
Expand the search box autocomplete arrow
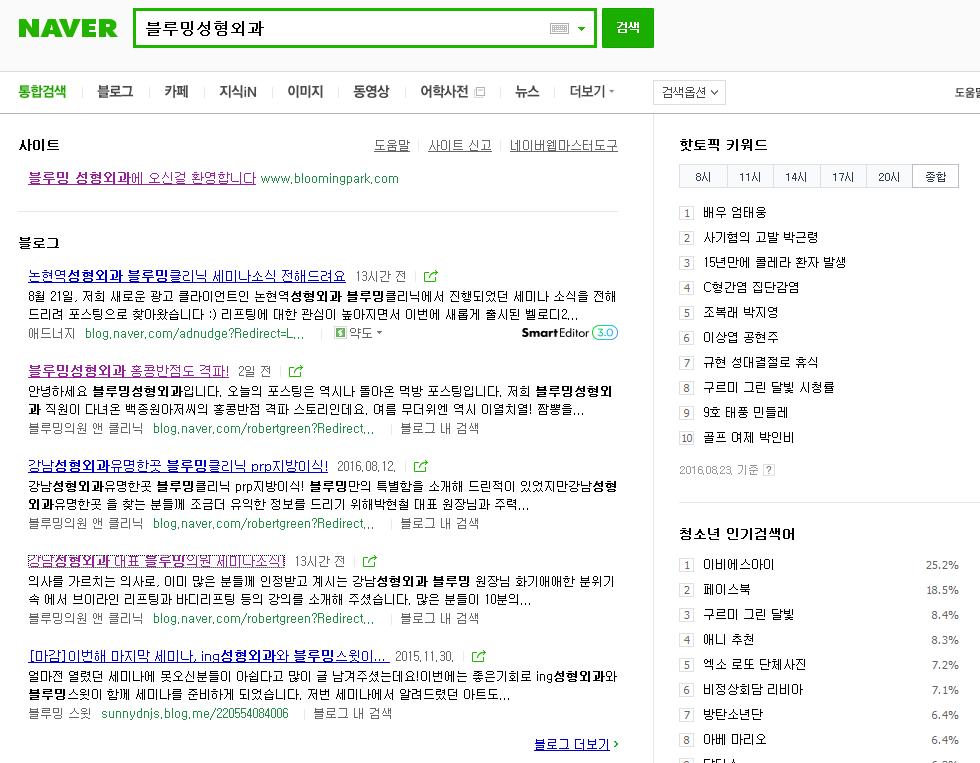[581, 28]
